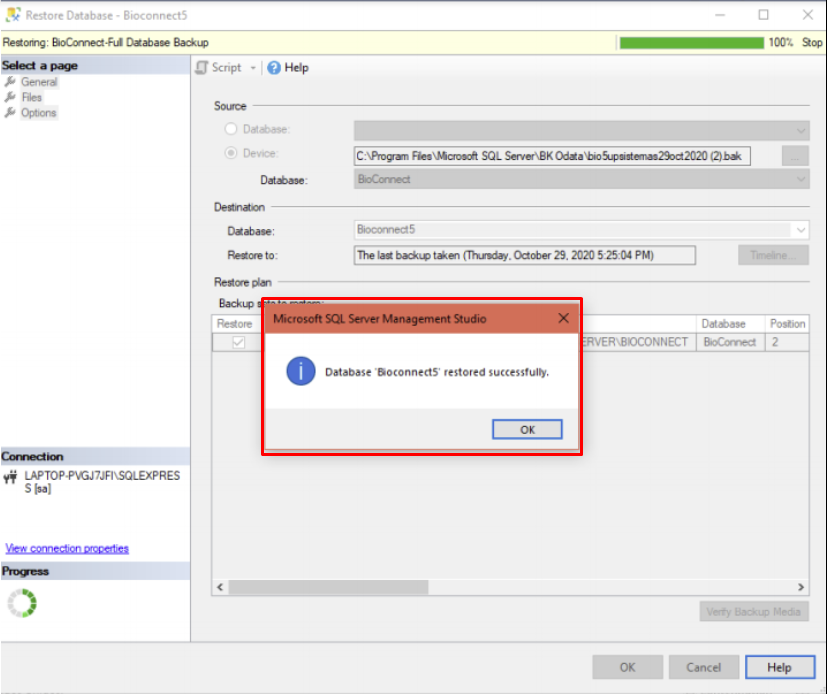The image size is (827, 694).
Task: Click Verify Backup Media button
Action: [x=754, y=612]
